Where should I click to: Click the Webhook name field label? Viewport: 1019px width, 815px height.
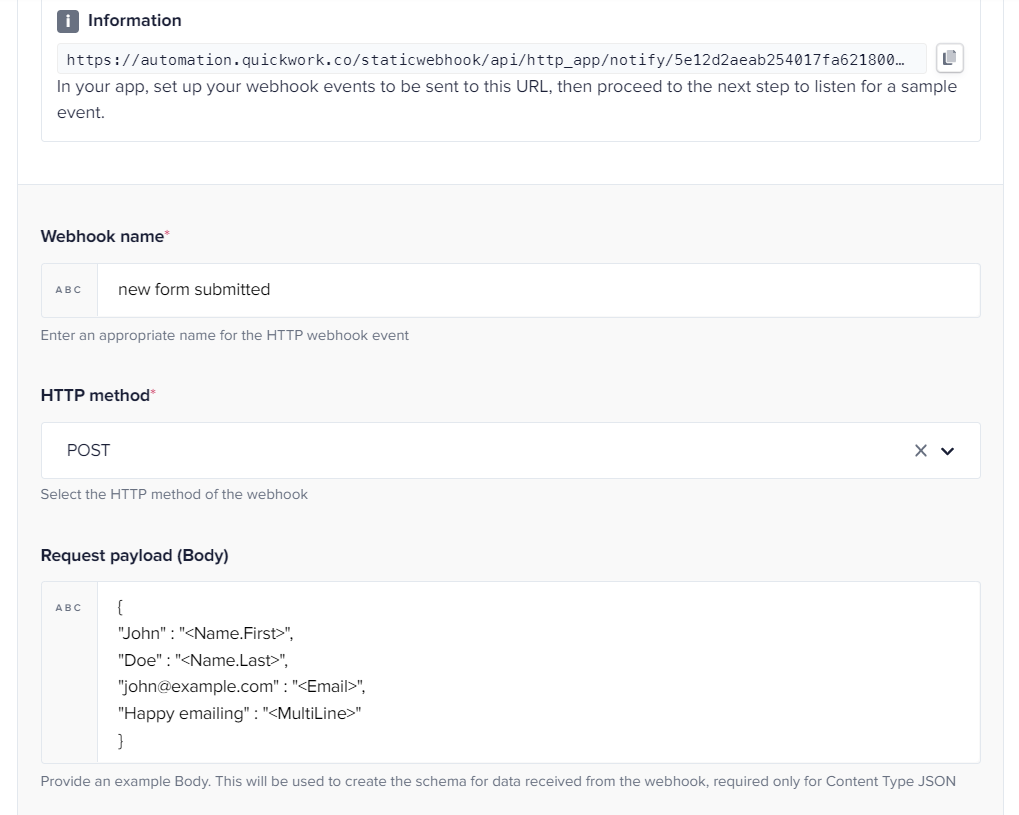point(102,236)
